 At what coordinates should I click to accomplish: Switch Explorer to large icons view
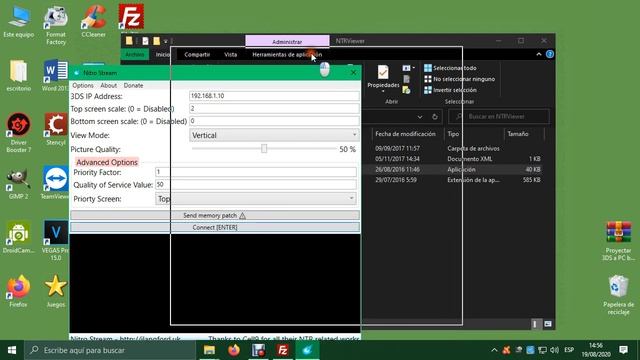pos(548,324)
